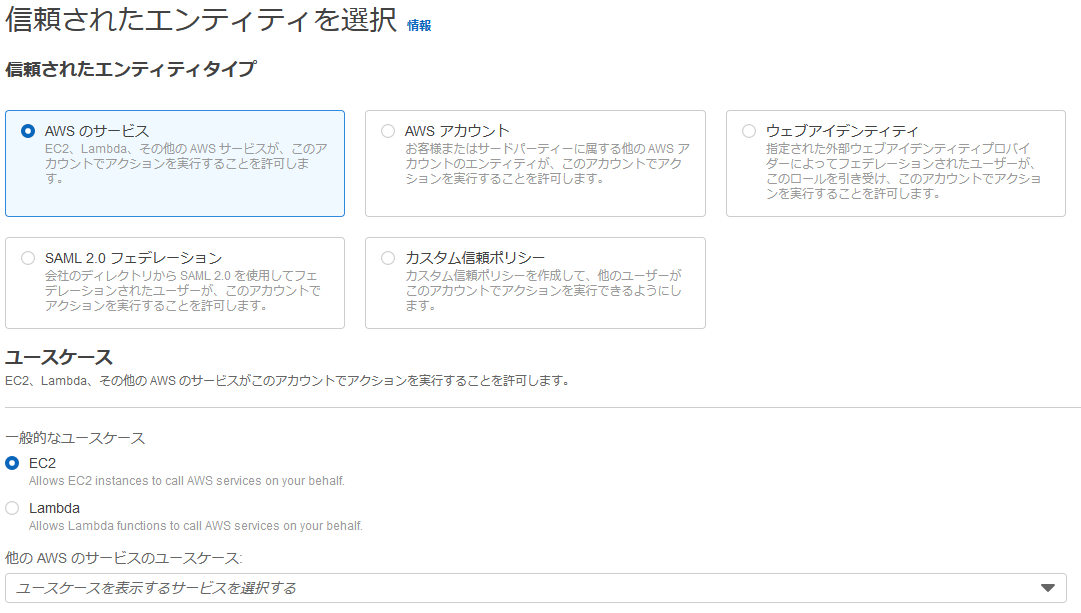1081x613 pixels.
Task: Choose the Lambda use case radio
Action: [12, 508]
